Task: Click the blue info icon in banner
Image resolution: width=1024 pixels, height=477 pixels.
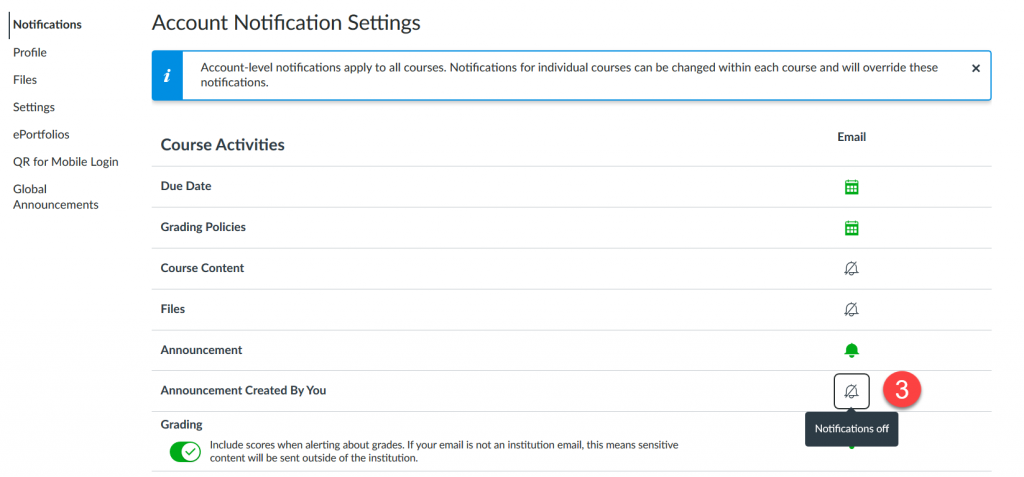Action: 167,76
